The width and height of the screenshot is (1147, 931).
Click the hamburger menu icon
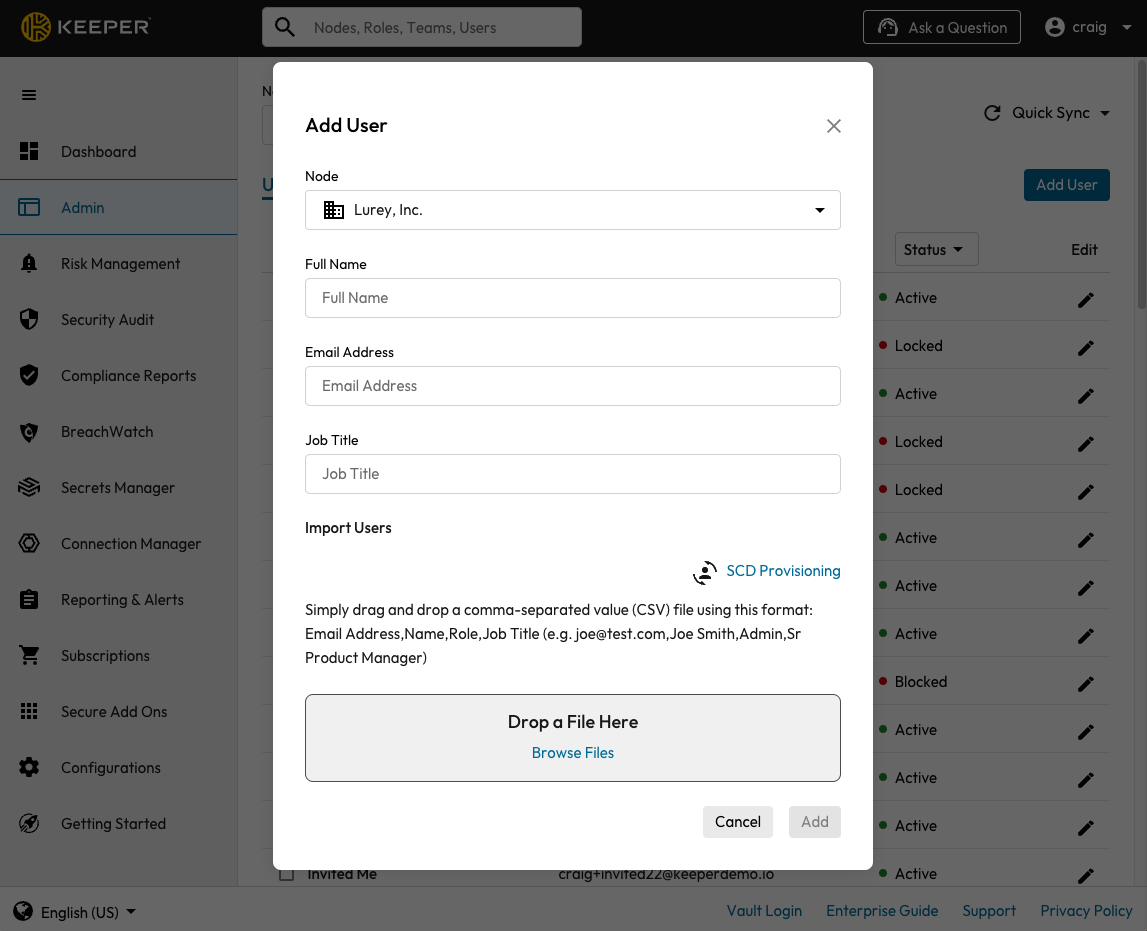pyautogui.click(x=29, y=95)
